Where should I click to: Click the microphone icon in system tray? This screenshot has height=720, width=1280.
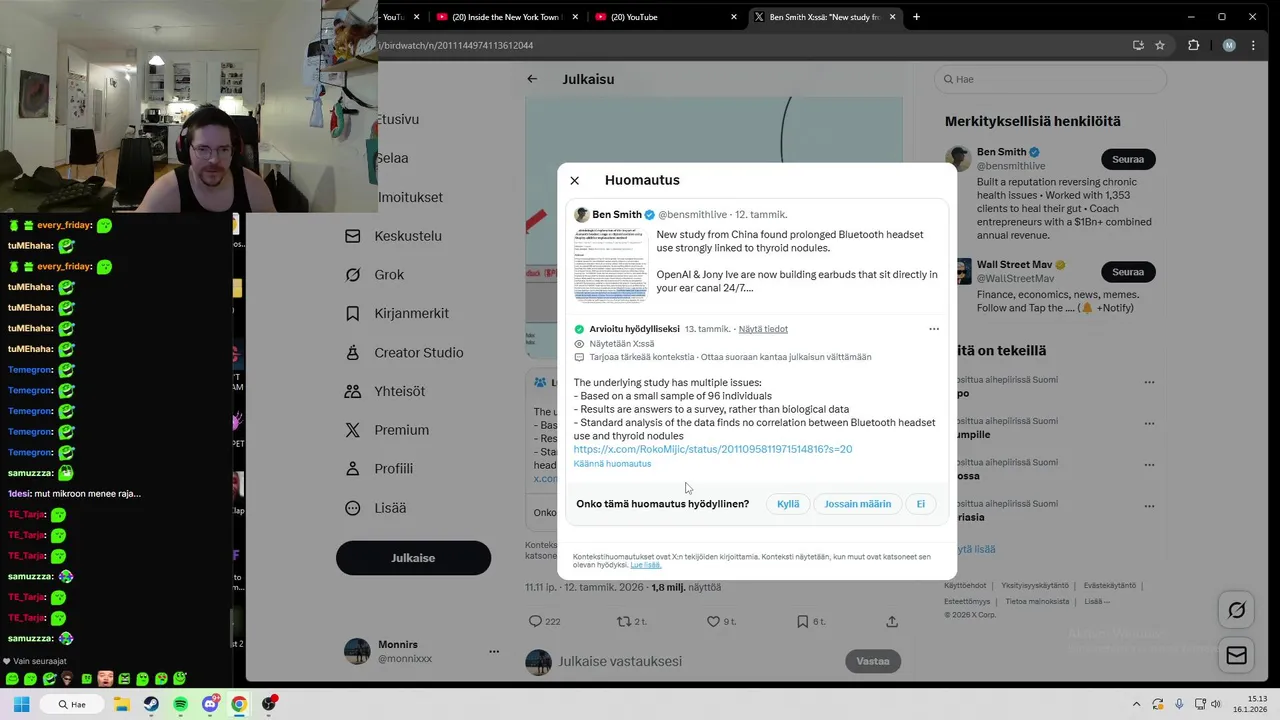[x=1179, y=704]
